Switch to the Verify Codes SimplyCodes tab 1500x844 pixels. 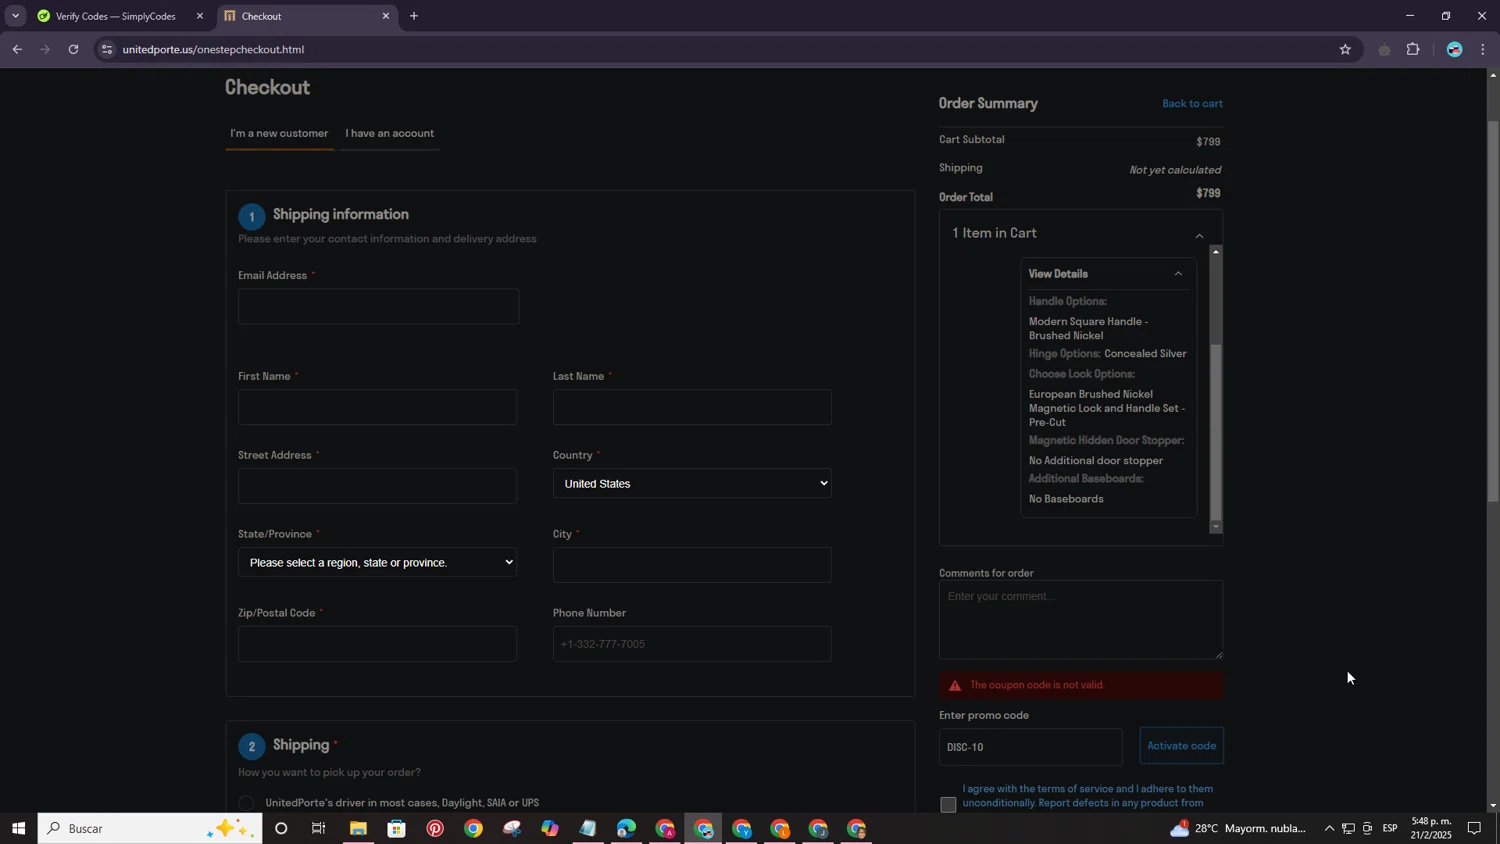tap(115, 16)
